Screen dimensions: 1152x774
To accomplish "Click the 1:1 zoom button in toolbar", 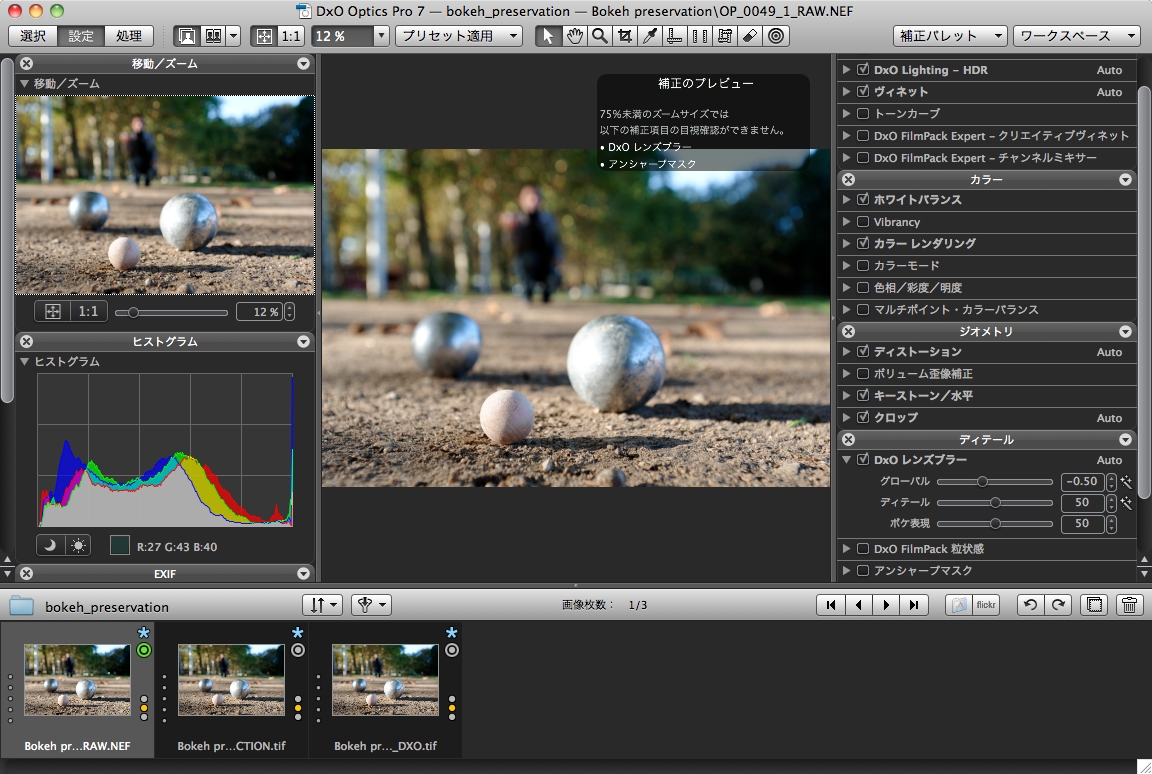I will coord(291,36).
